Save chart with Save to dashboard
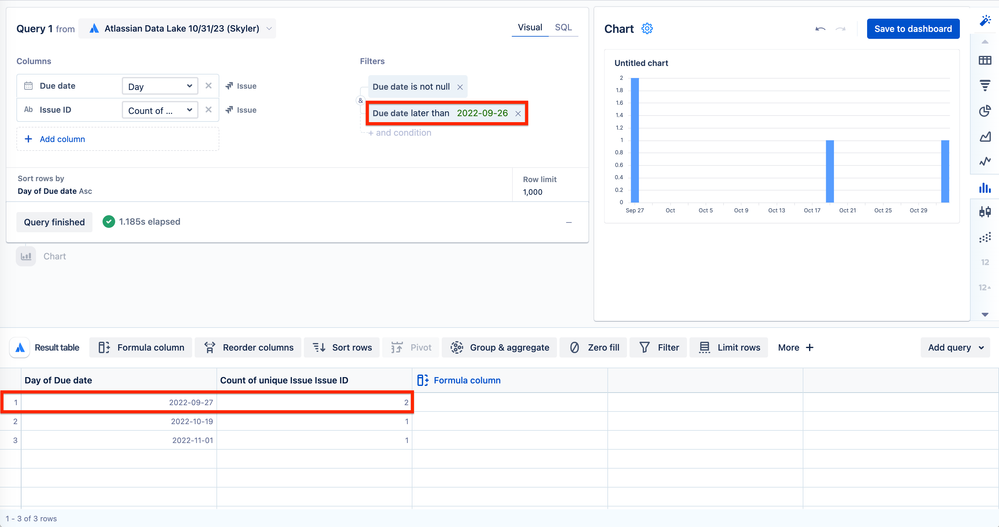The height and width of the screenshot is (527, 999). [913, 29]
